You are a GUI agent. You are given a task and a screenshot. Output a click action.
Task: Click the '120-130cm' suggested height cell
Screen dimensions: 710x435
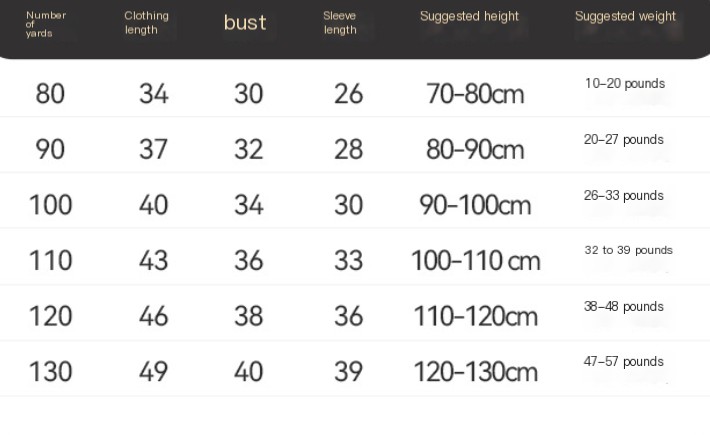(475, 372)
